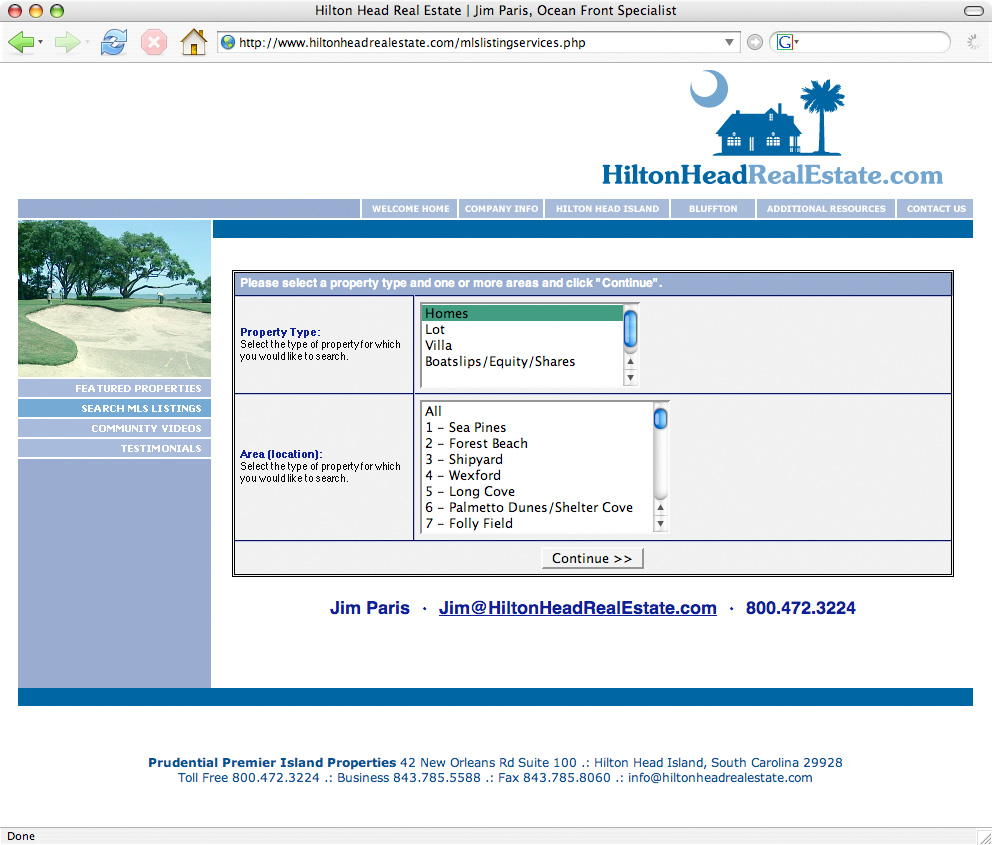Click the Forward arrow button

coord(67,42)
